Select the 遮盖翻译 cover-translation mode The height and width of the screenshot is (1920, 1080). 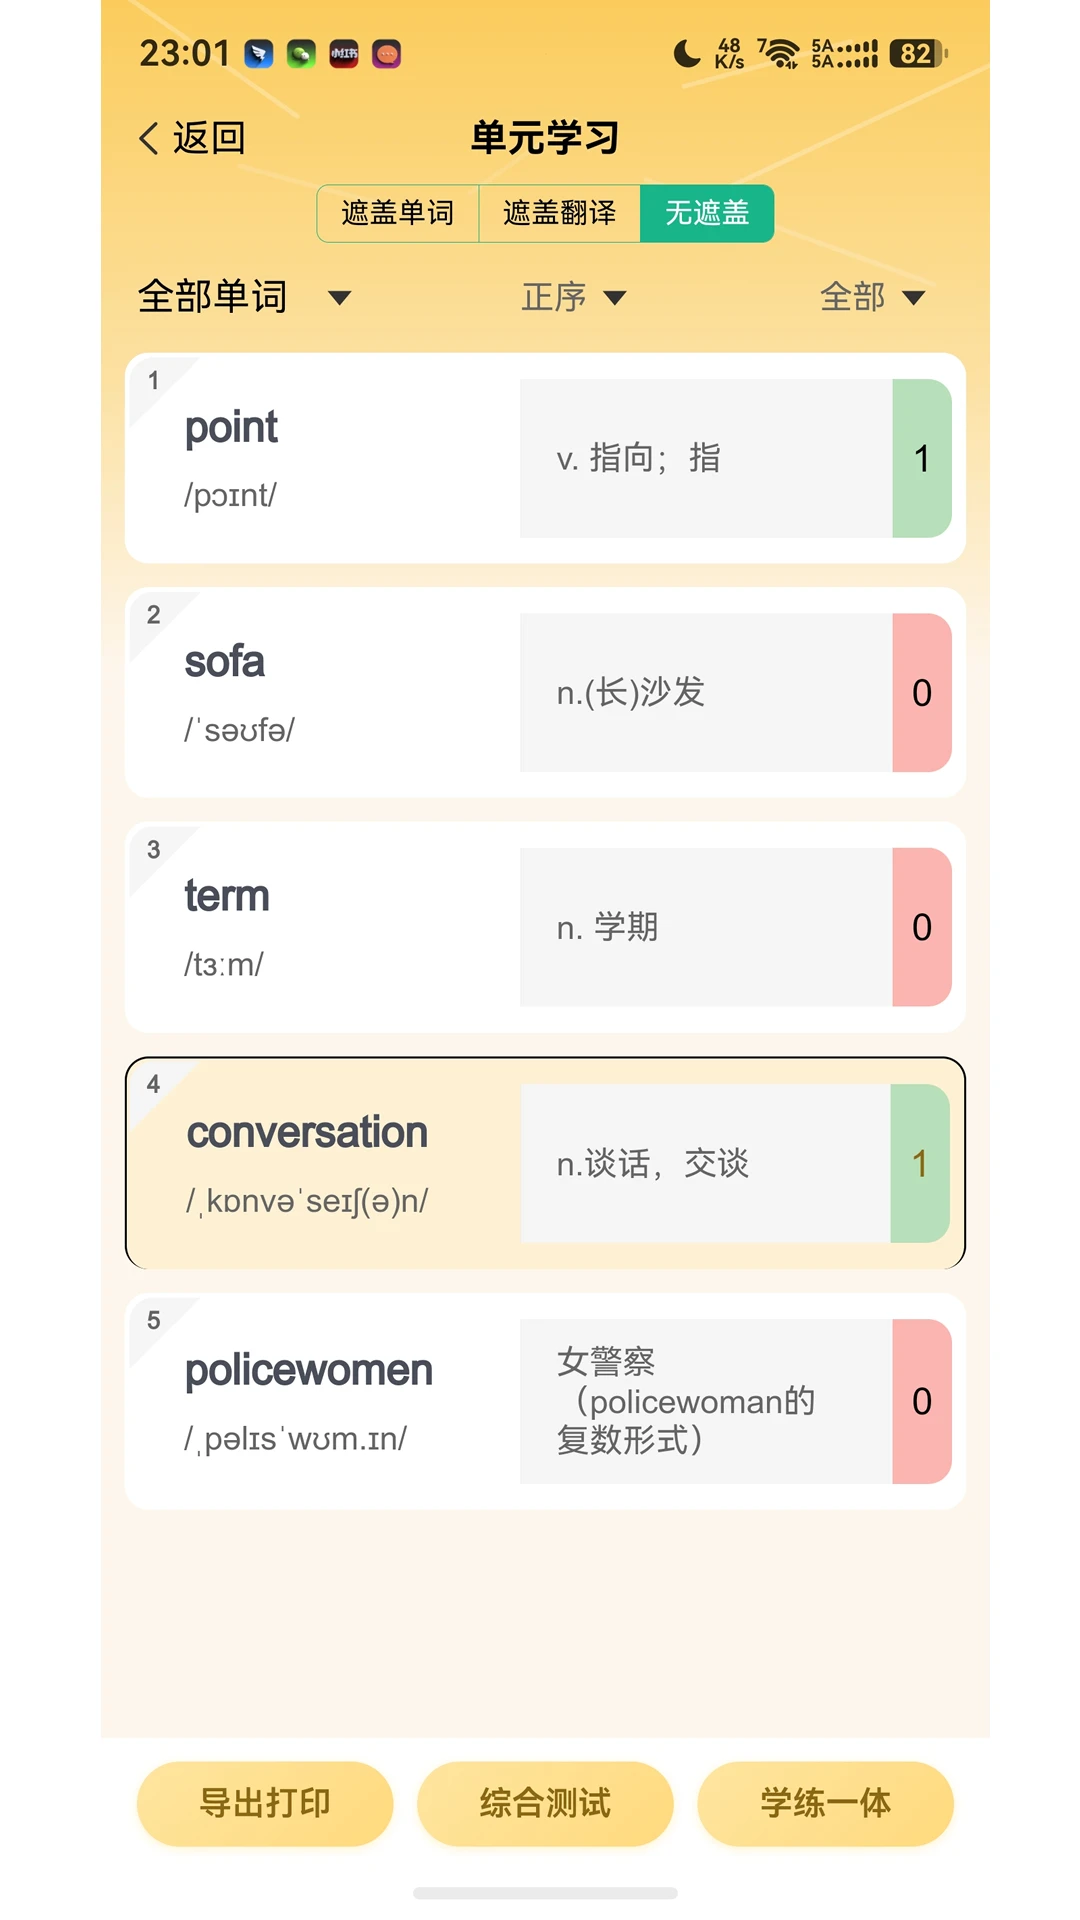point(560,213)
